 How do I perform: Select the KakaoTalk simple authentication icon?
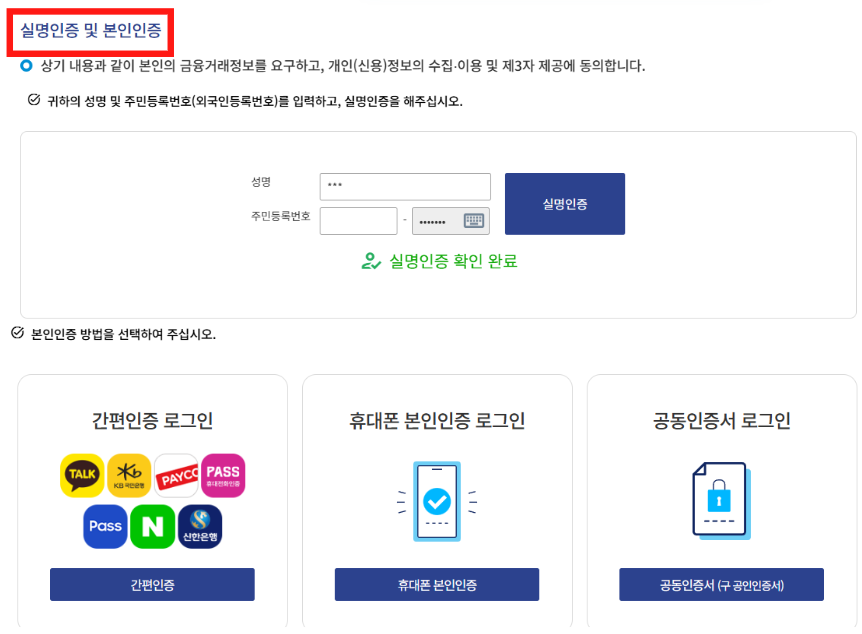pyautogui.click(x=81, y=475)
